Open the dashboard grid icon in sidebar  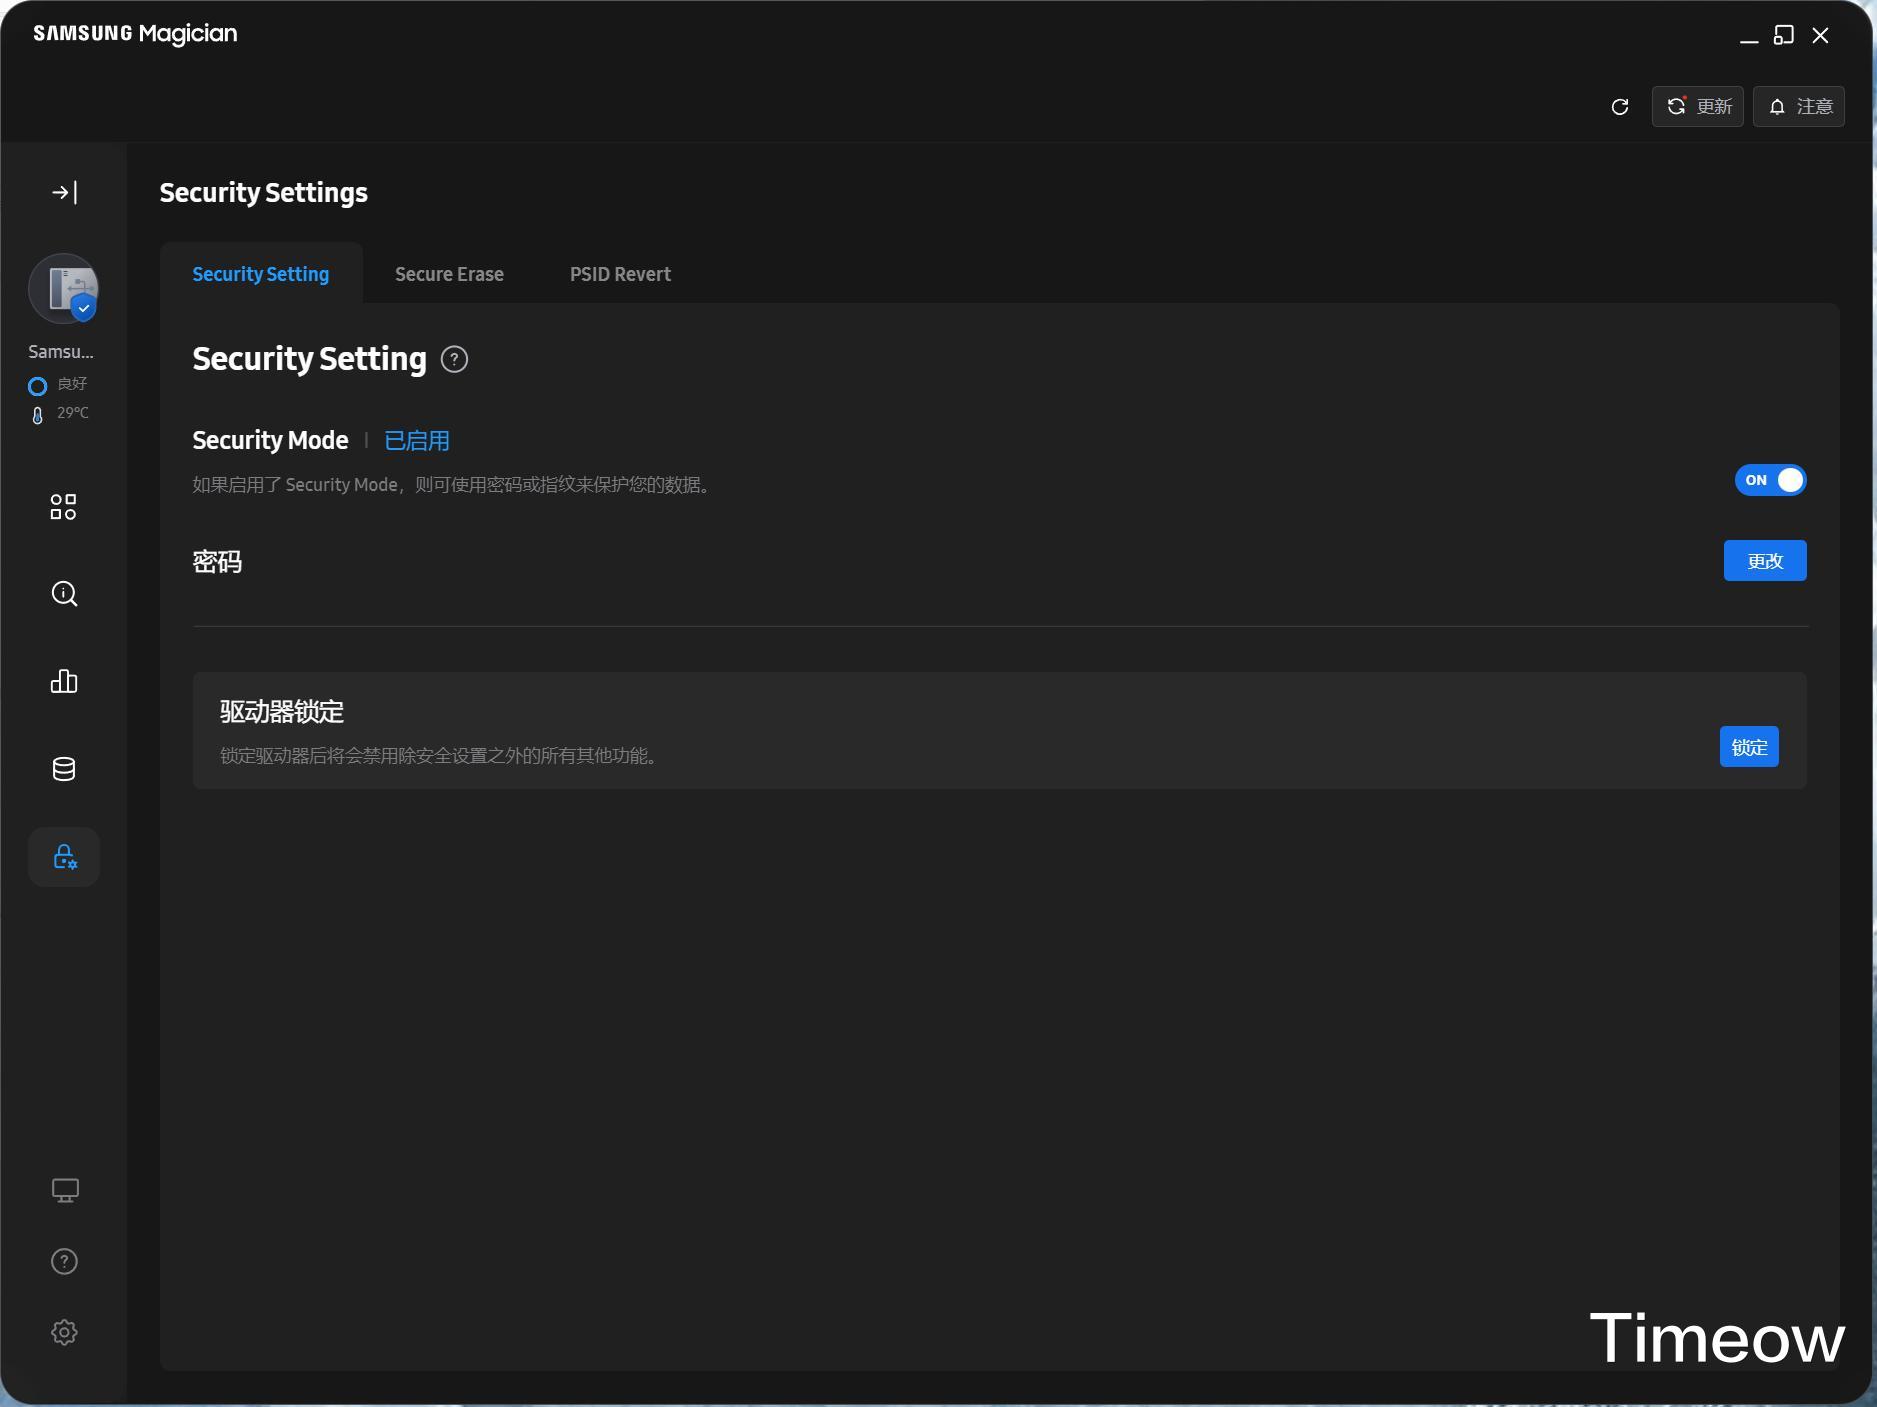tap(64, 507)
